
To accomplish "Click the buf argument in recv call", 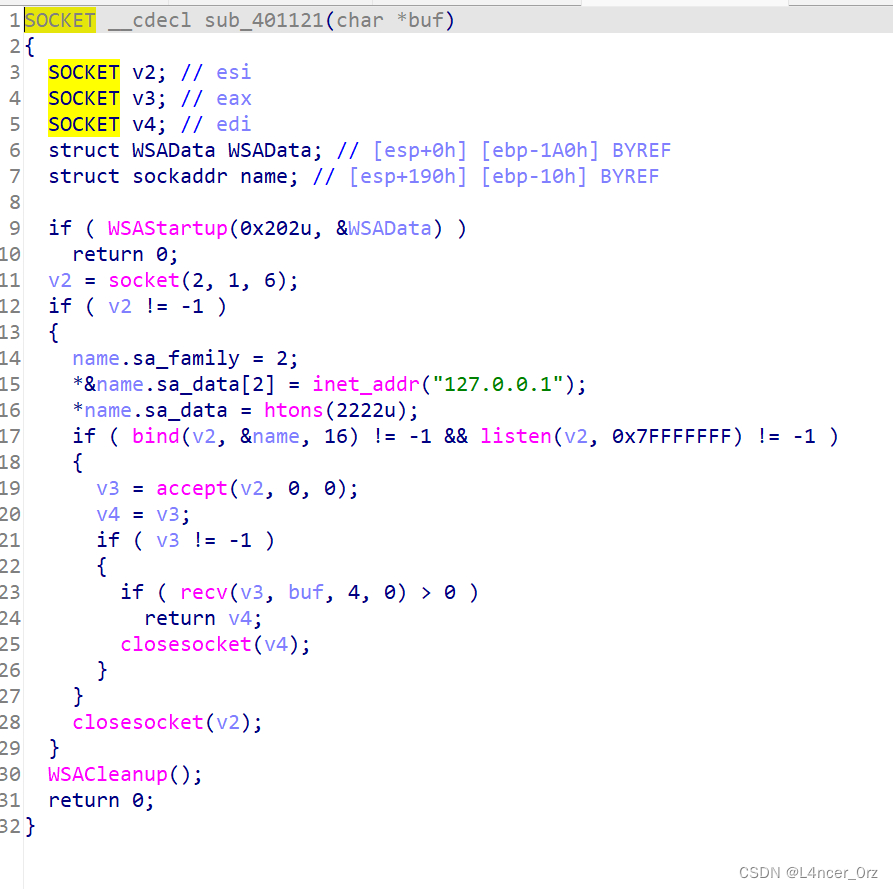I will click(305, 592).
